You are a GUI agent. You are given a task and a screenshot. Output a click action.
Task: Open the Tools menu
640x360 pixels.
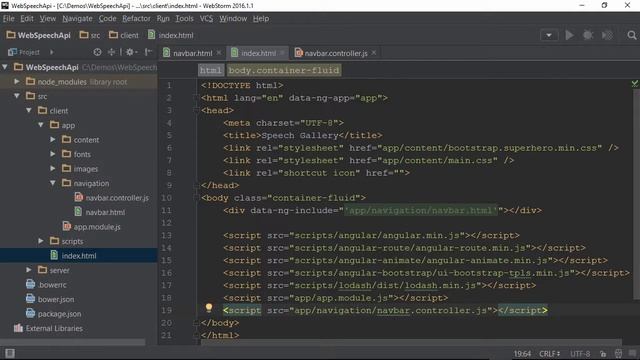tap(184, 19)
